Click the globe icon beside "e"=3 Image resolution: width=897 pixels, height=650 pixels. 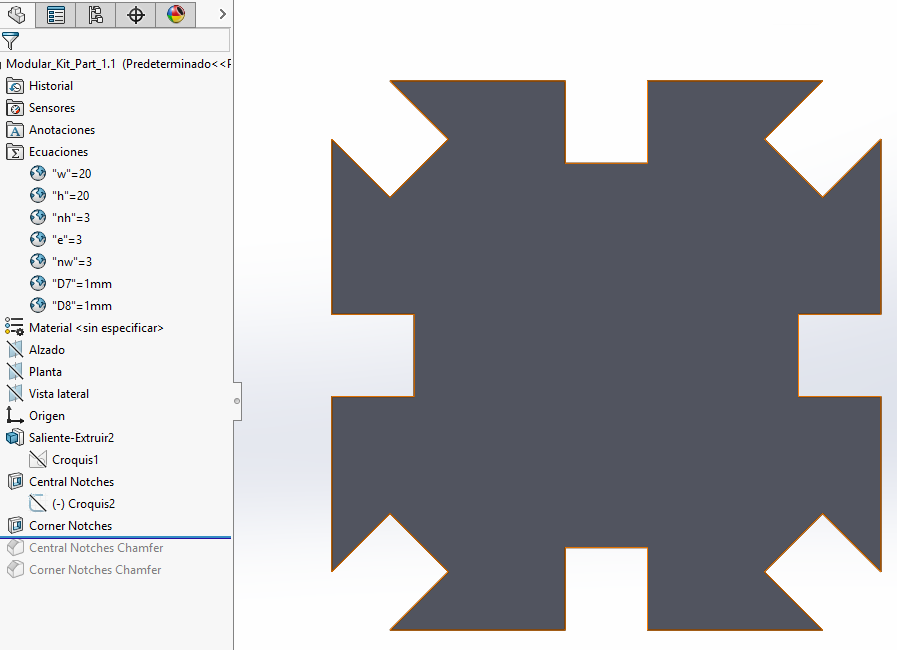click(x=38, y=239)
